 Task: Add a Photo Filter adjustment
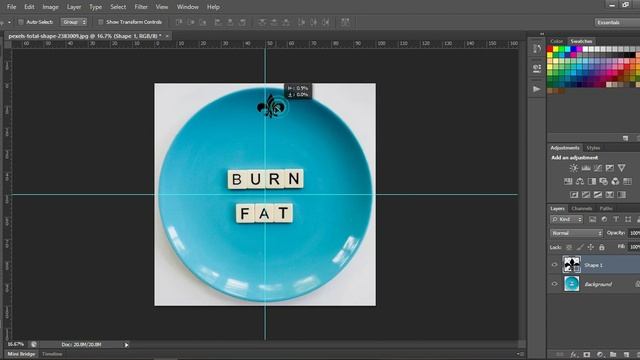(603, 181)
